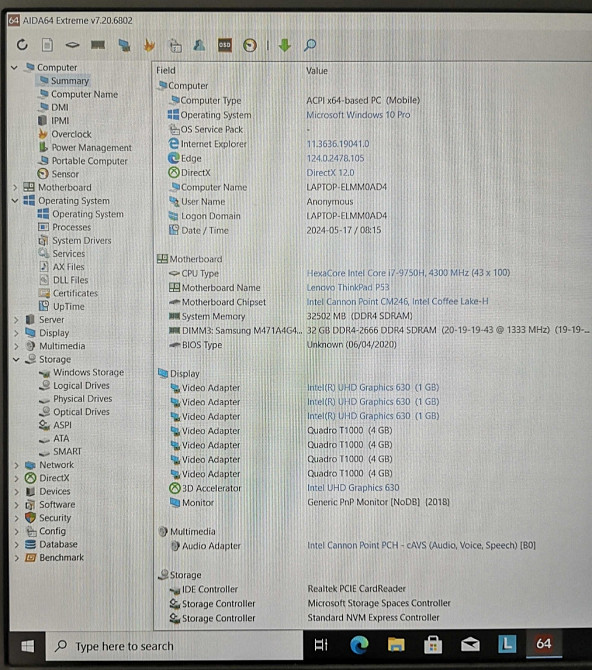Viewport: 592px width, 670px height.
Task: Open the Windows Start menu
Action: (28, 646)
